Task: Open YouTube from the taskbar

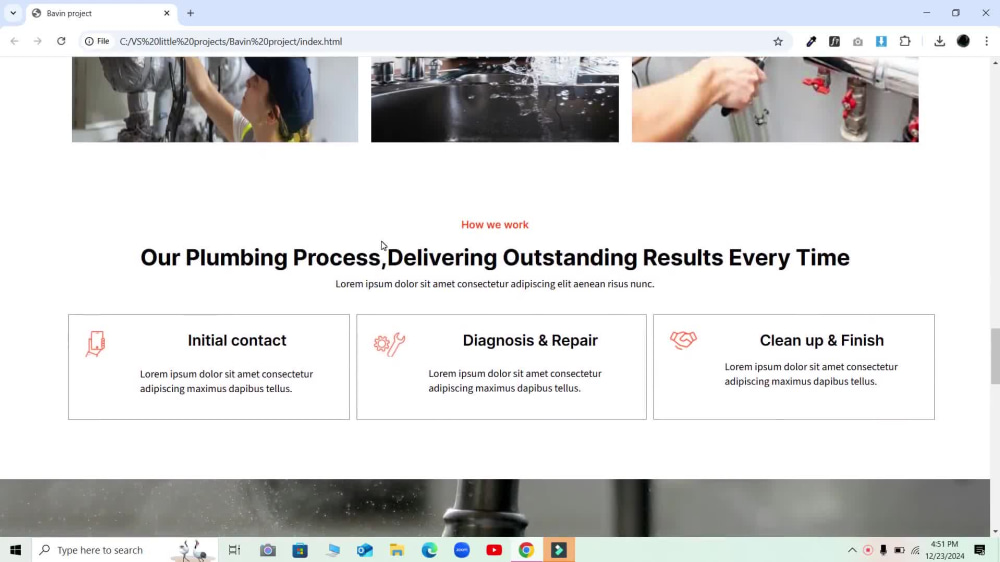Action: [x=494, y=550]
